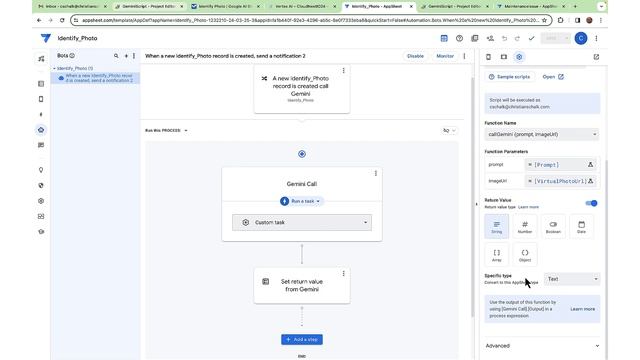
Task: Open the Bots panel more options menu
Action: (x=134, y=56)
